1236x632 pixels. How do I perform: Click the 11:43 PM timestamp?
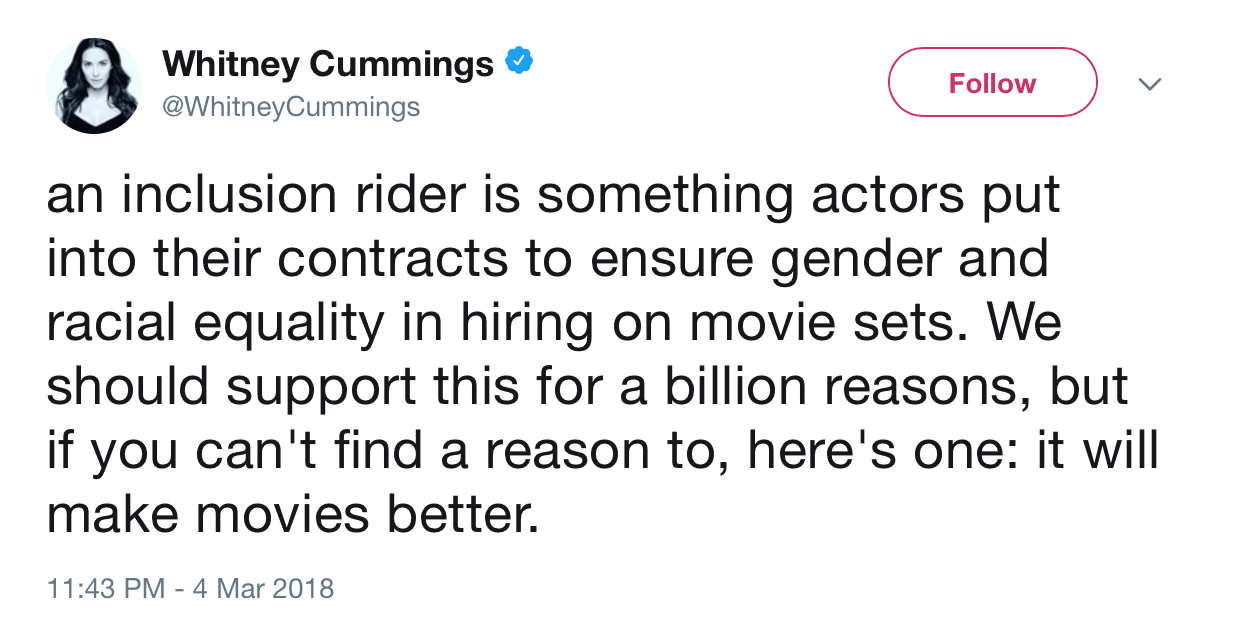coord(105,588)
